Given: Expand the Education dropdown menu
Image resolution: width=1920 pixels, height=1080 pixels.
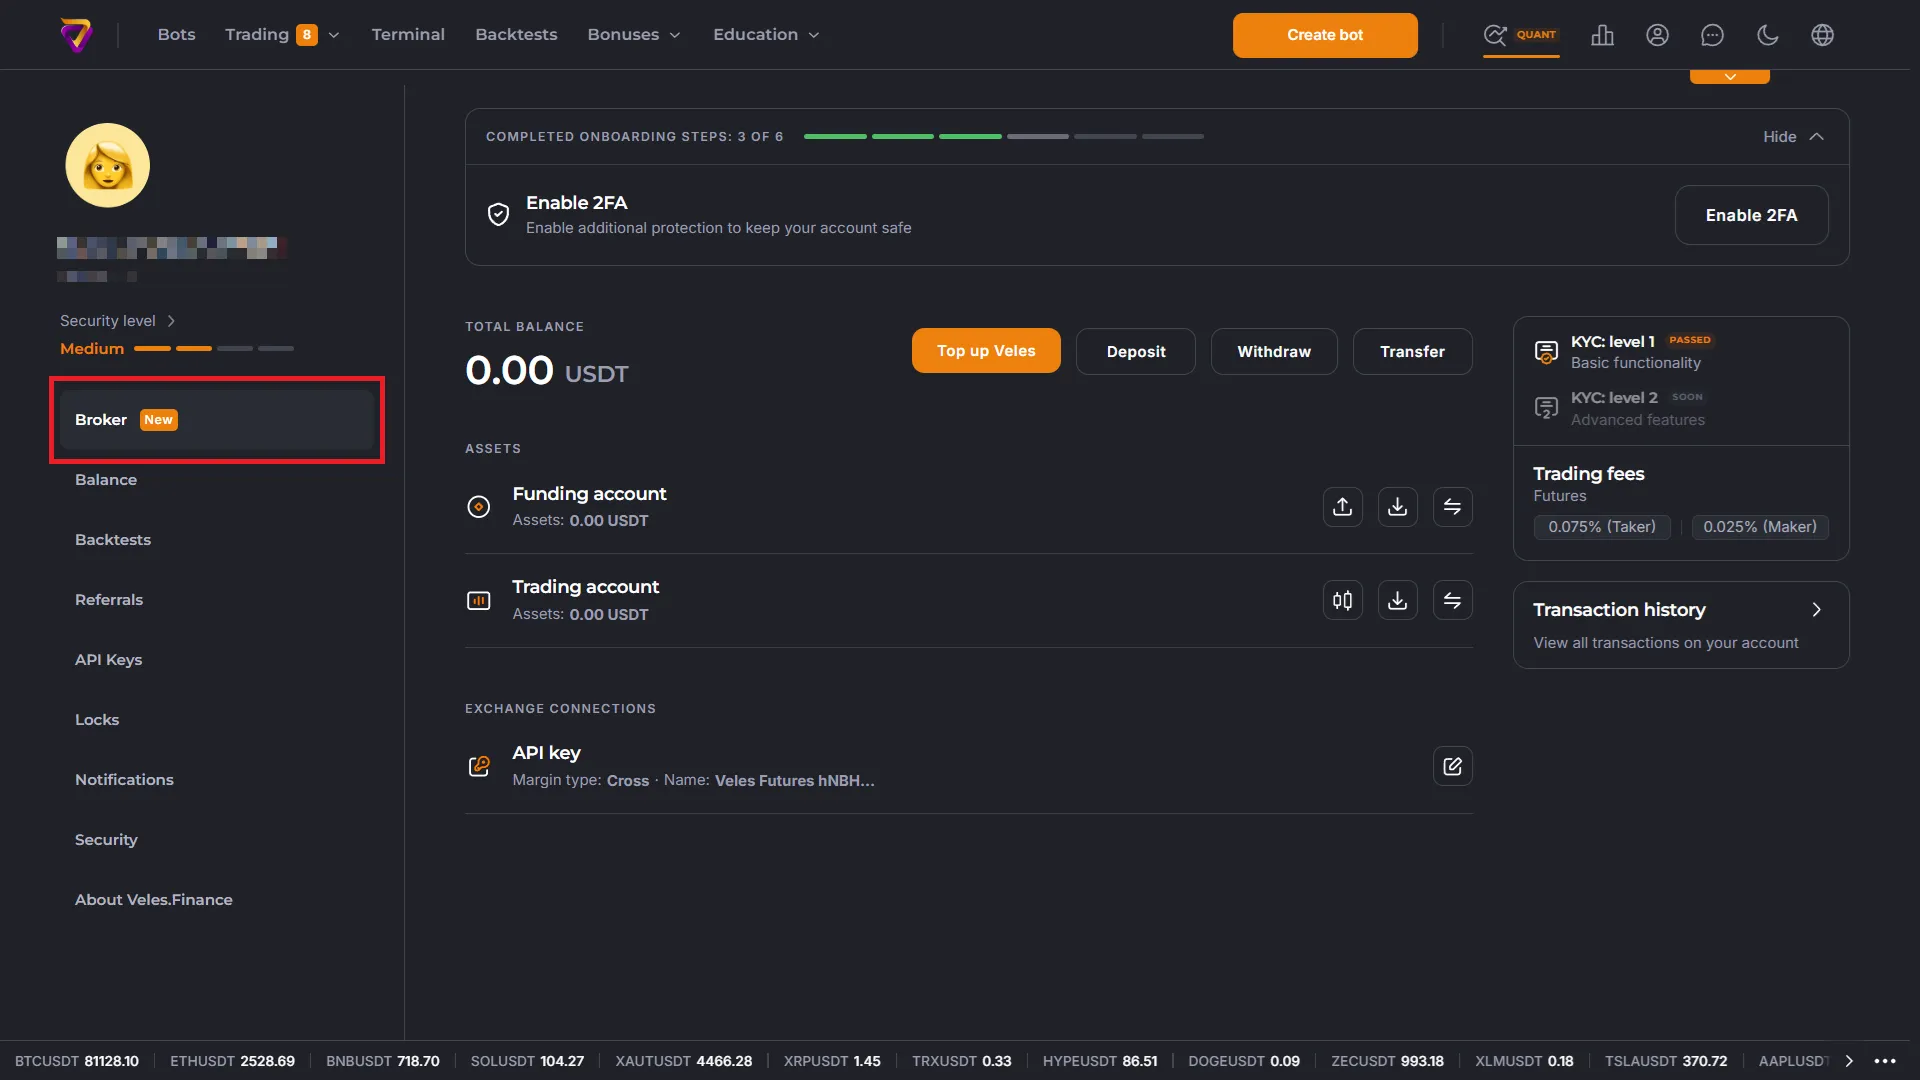Looking at the screenshot, I should click(x=814, y=35).
